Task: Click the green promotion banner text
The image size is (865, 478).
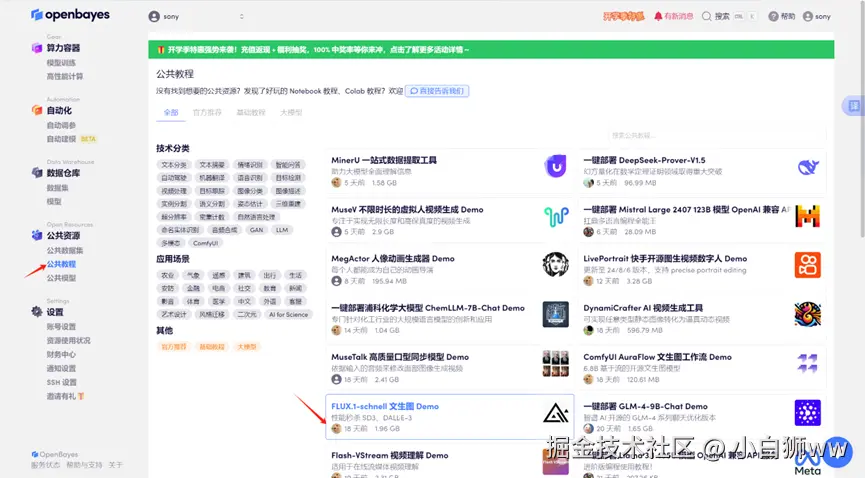Action: 318,50
